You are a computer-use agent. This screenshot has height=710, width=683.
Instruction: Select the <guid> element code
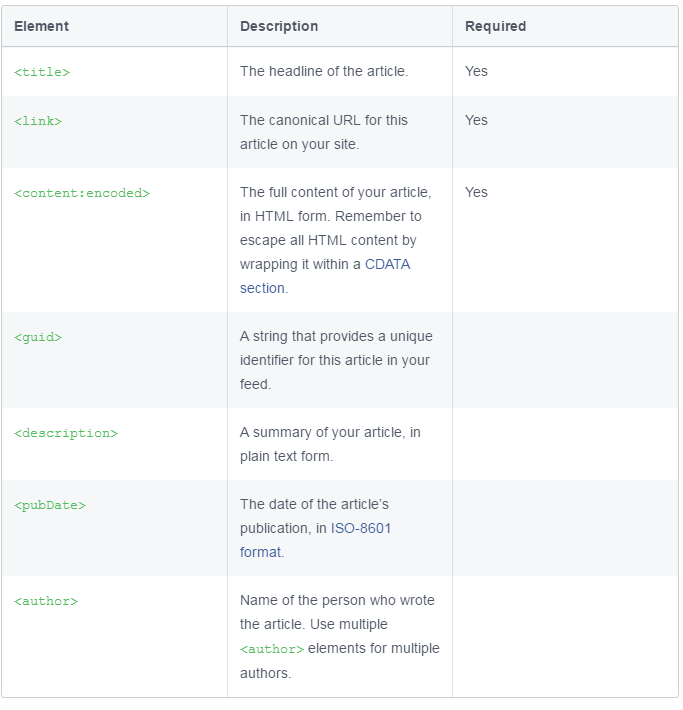coord(38,337)
